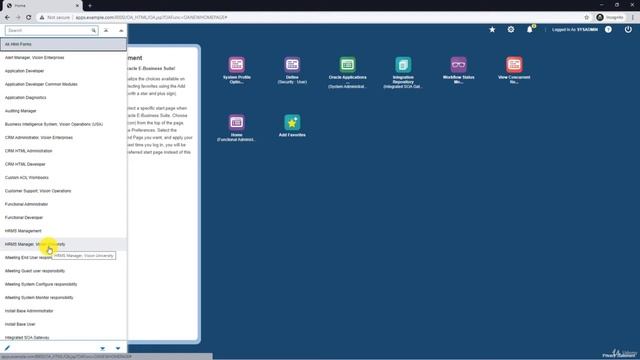This screenshot has width=640, height=360.
Task: Open the Application Developer responsibility
Action: point(63,71)
